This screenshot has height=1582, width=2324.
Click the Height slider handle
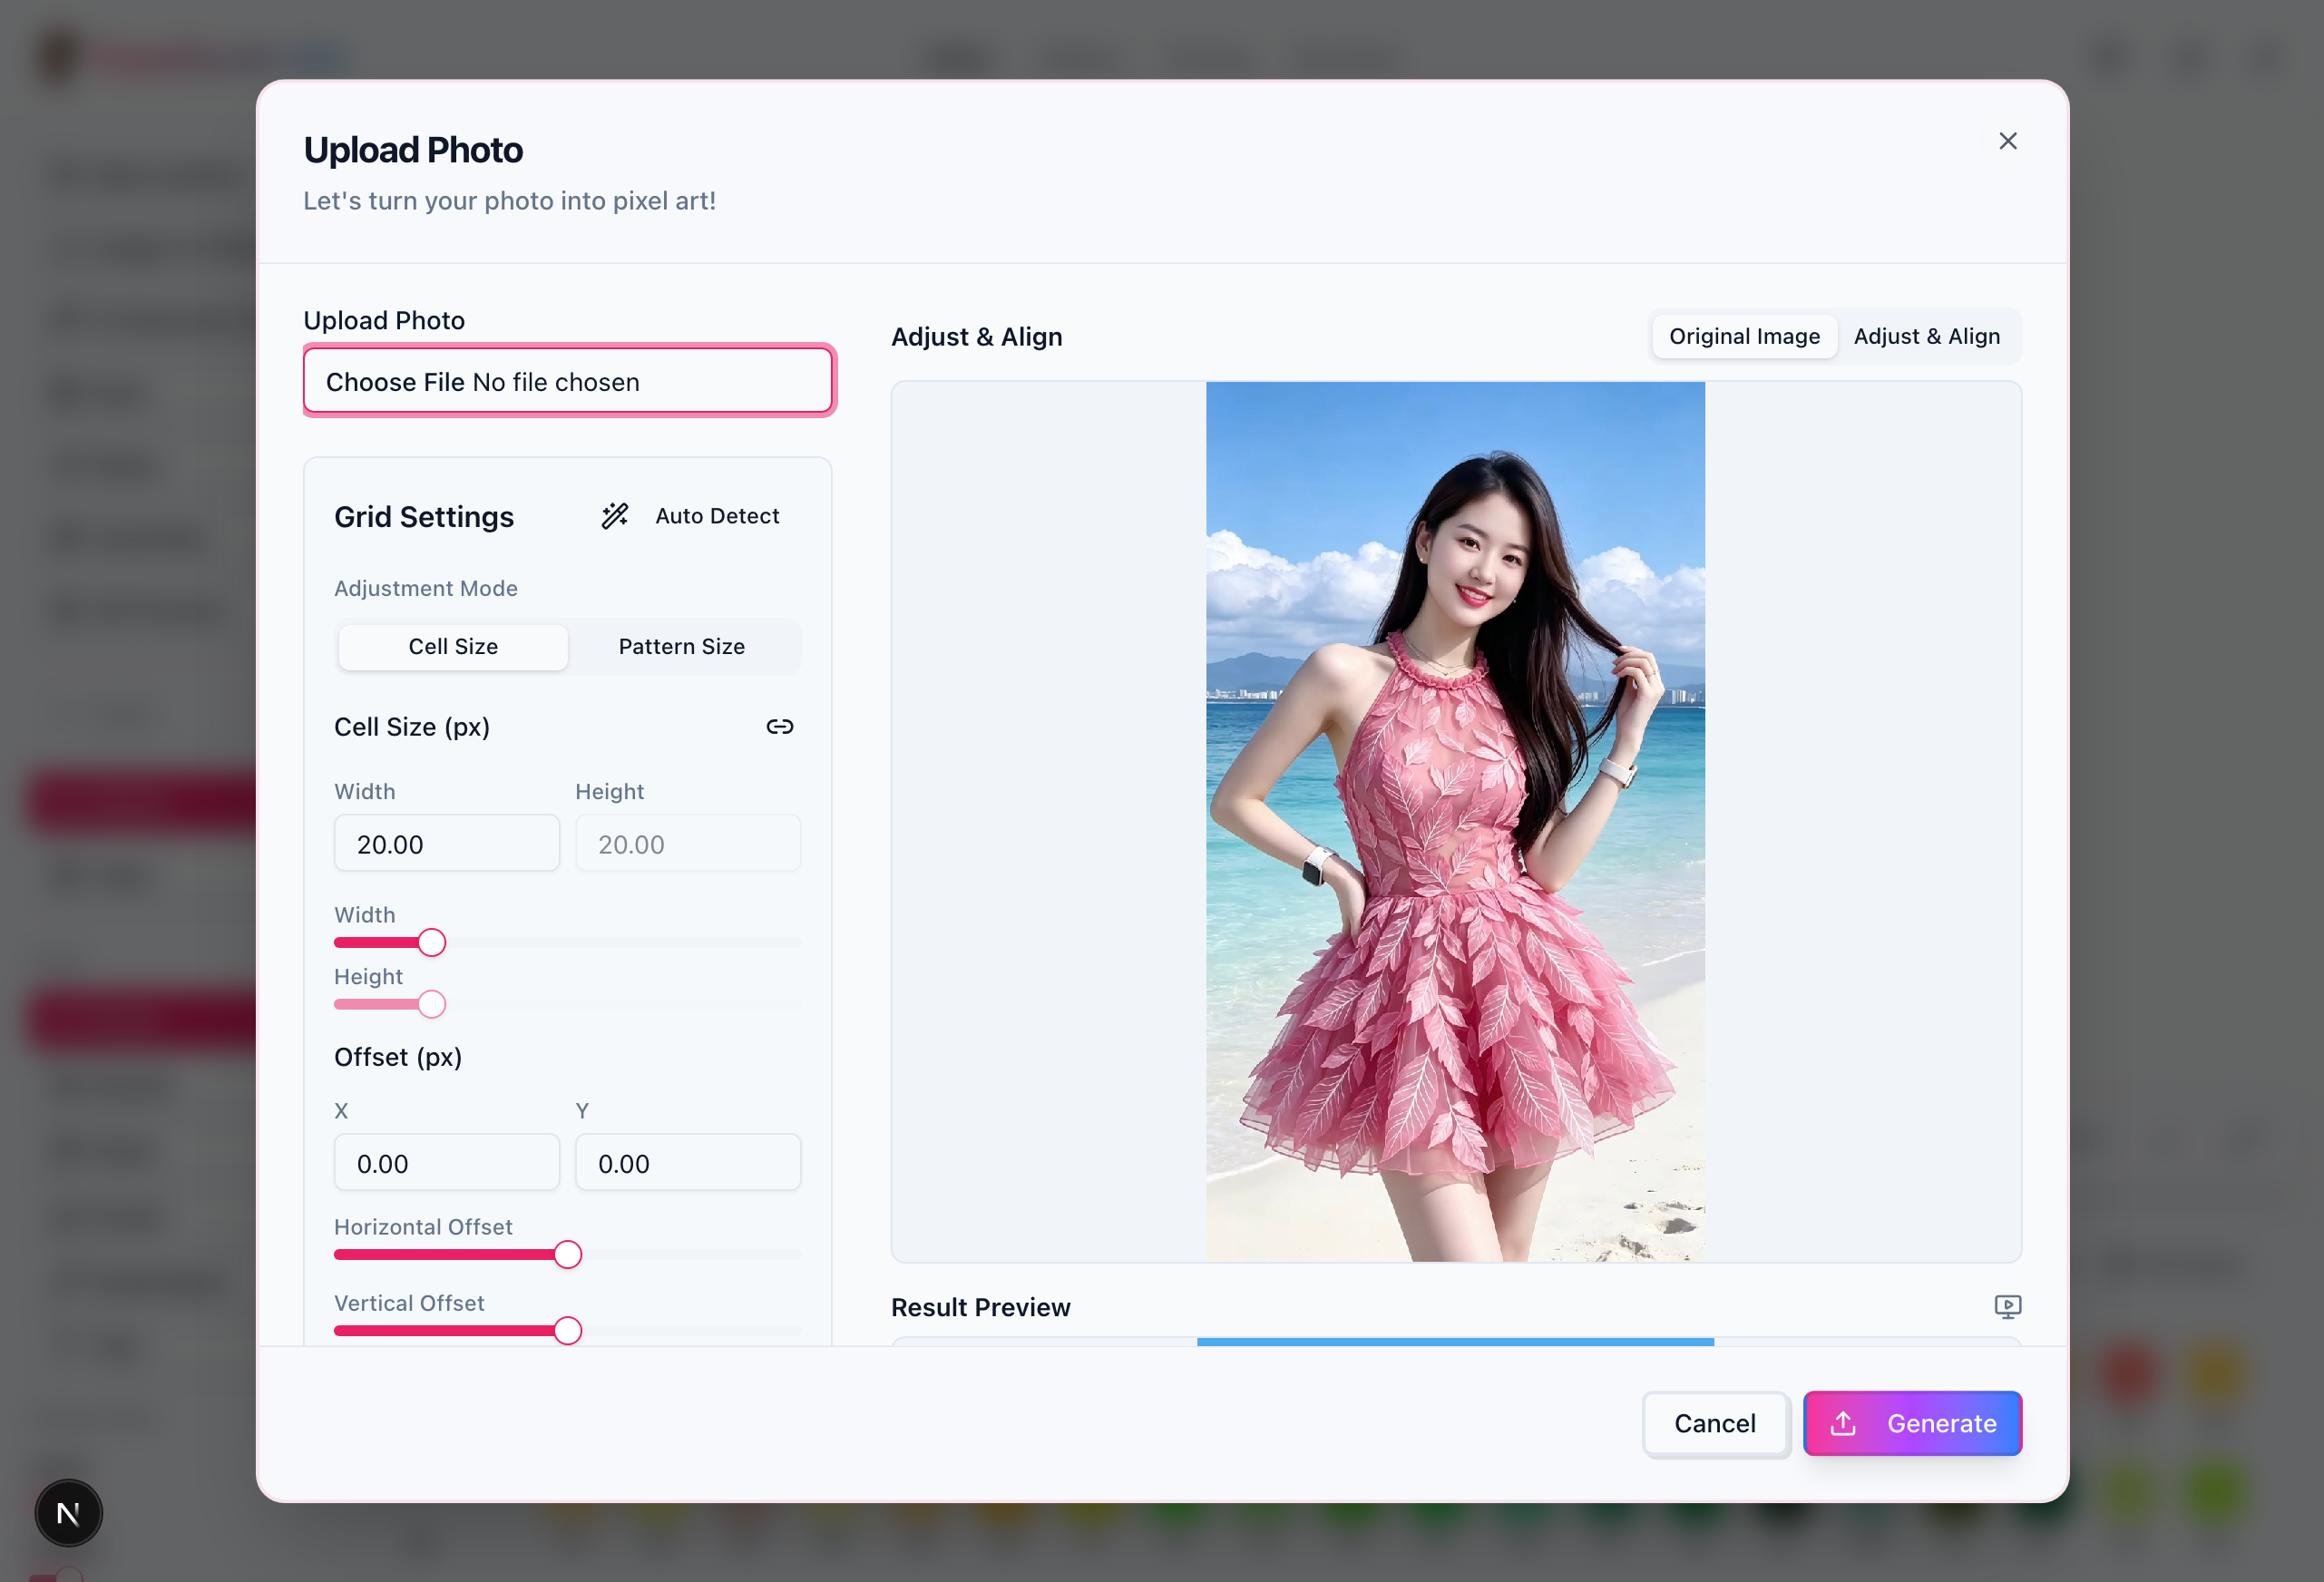coord(432,1004)
